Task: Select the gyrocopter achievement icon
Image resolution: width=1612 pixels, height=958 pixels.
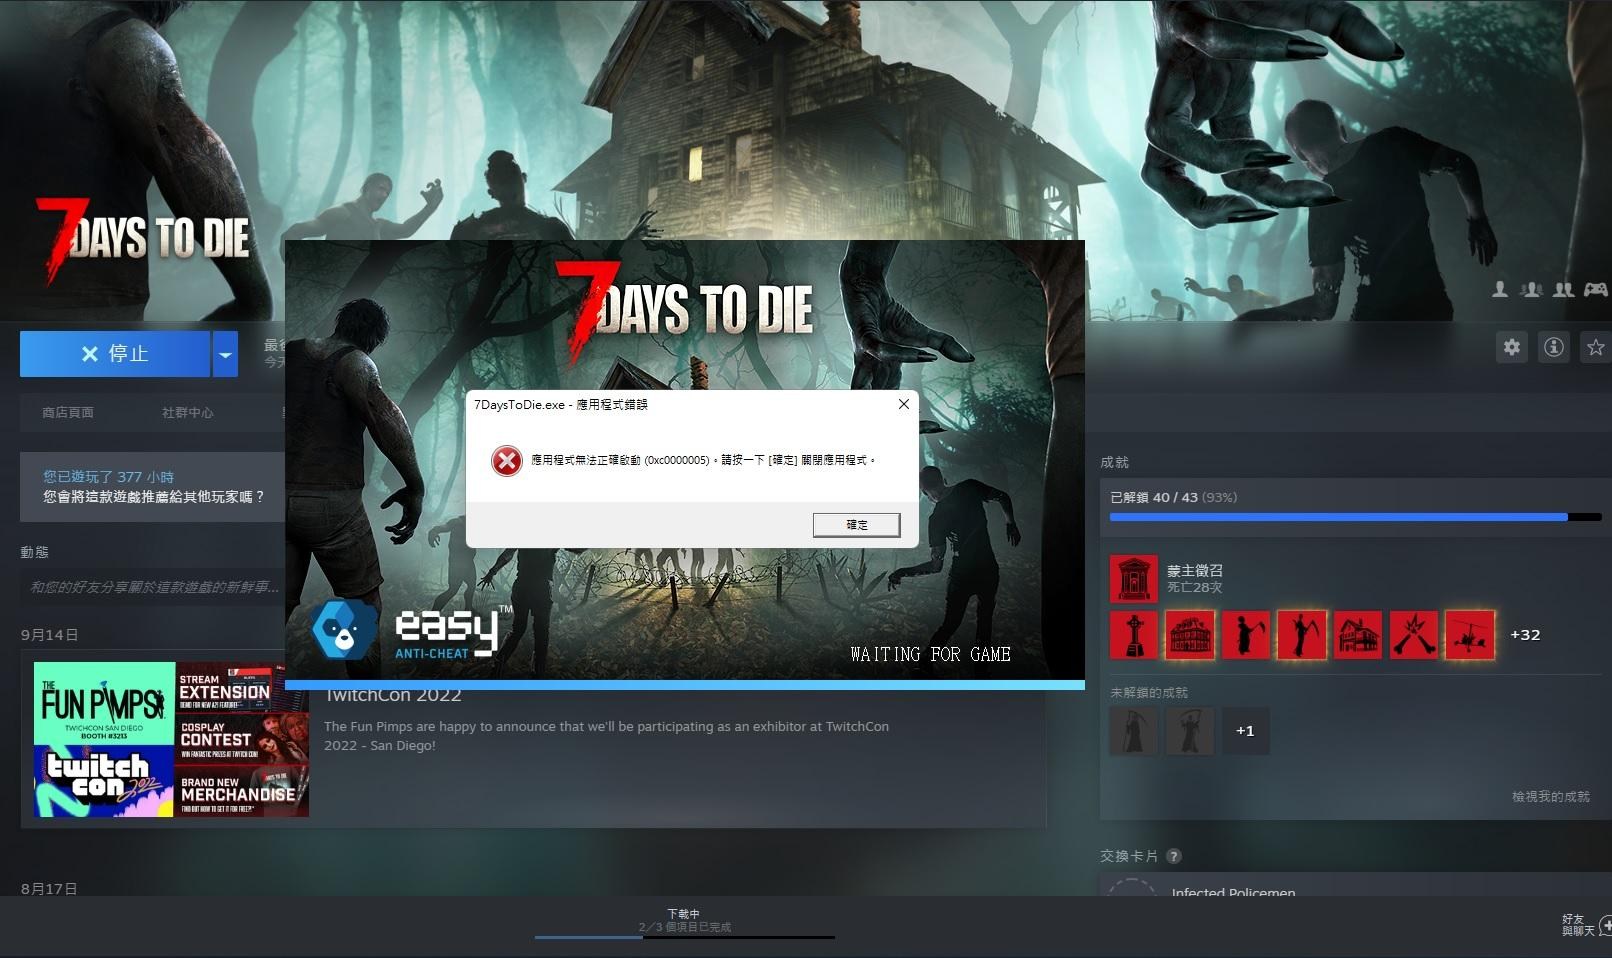Action: click(x=1470, y=635)
